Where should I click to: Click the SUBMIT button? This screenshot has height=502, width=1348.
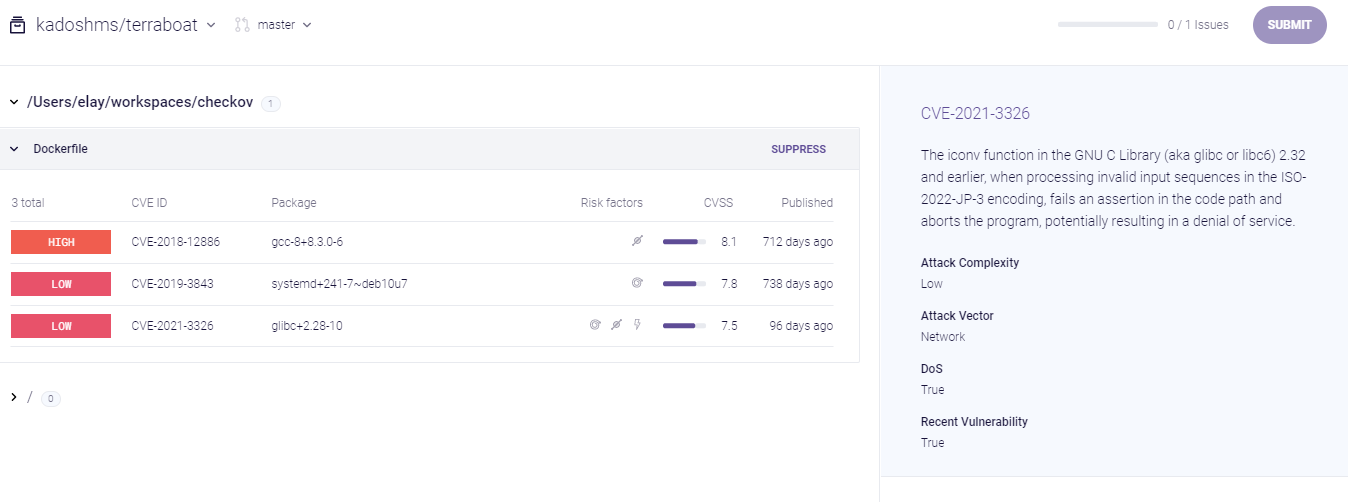click(x=1289, y=25)
